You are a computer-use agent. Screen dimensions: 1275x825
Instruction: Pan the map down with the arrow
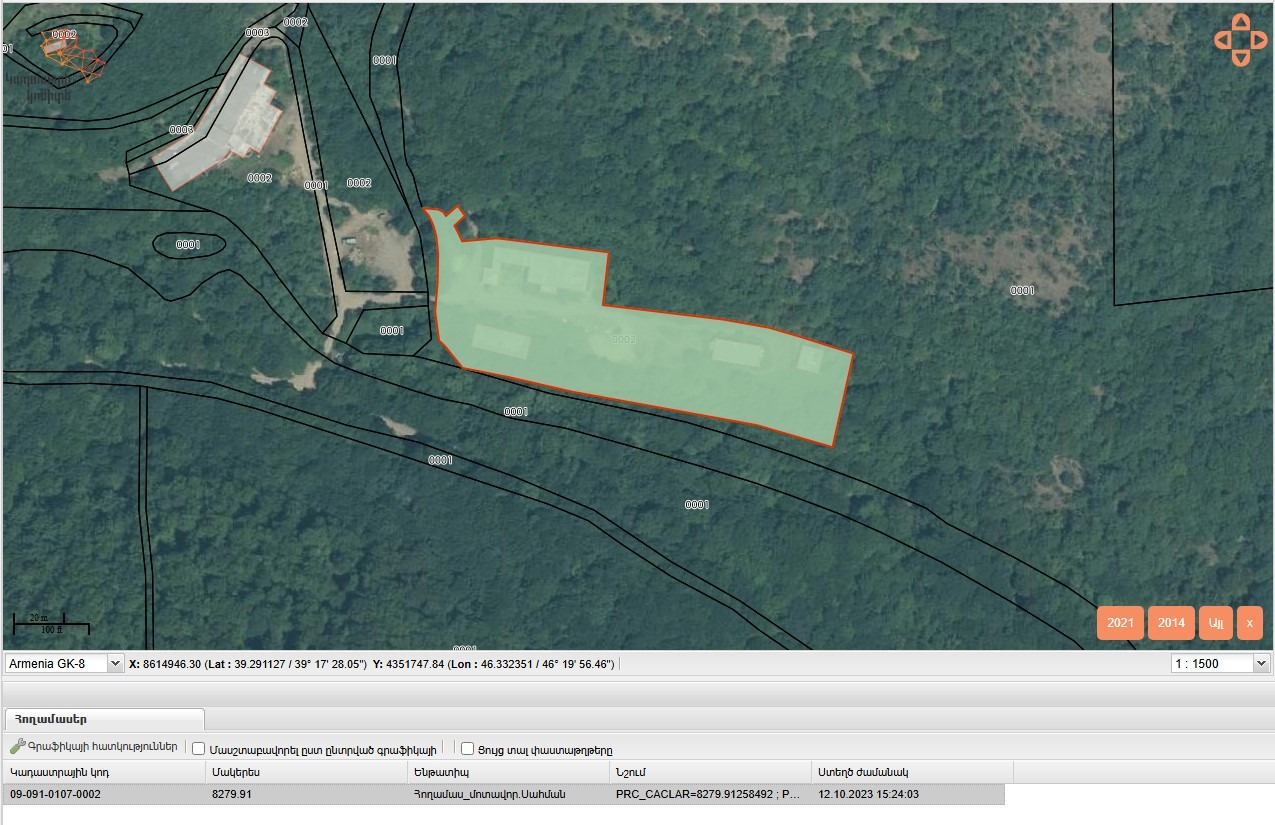click(1240, 58)
